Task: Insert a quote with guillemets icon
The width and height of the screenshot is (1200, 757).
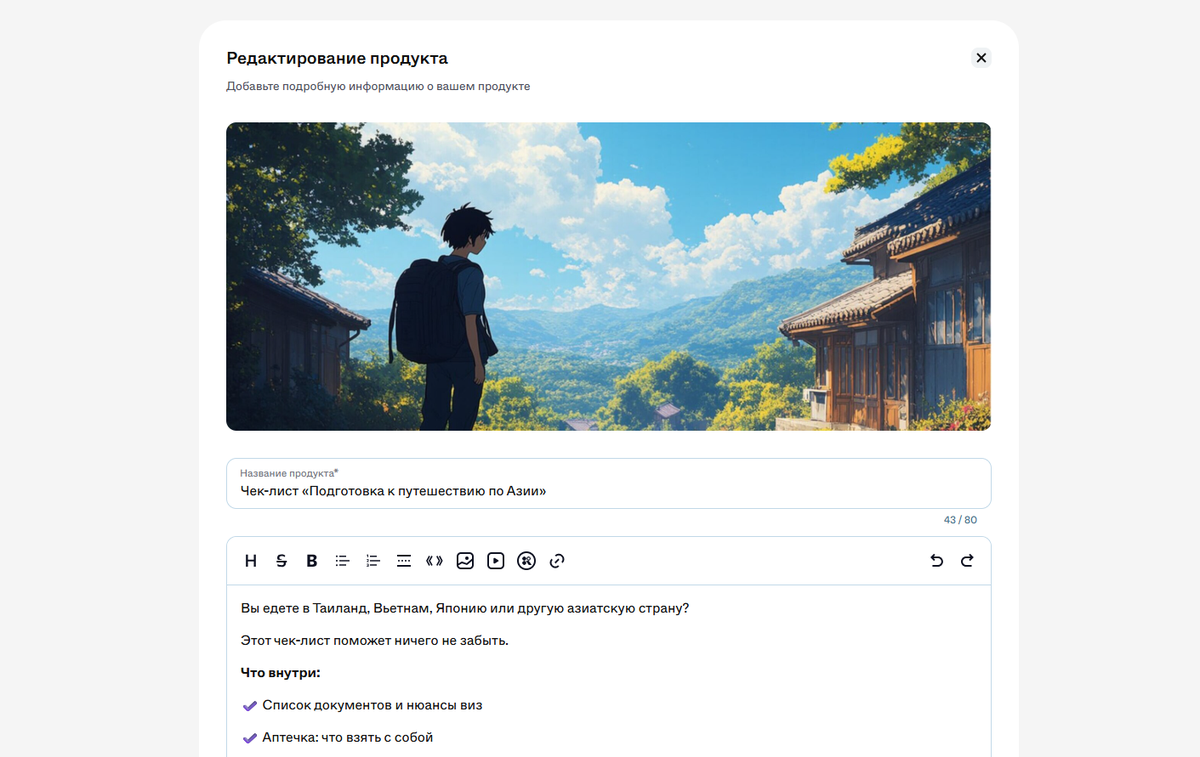Action: [434, 561]
